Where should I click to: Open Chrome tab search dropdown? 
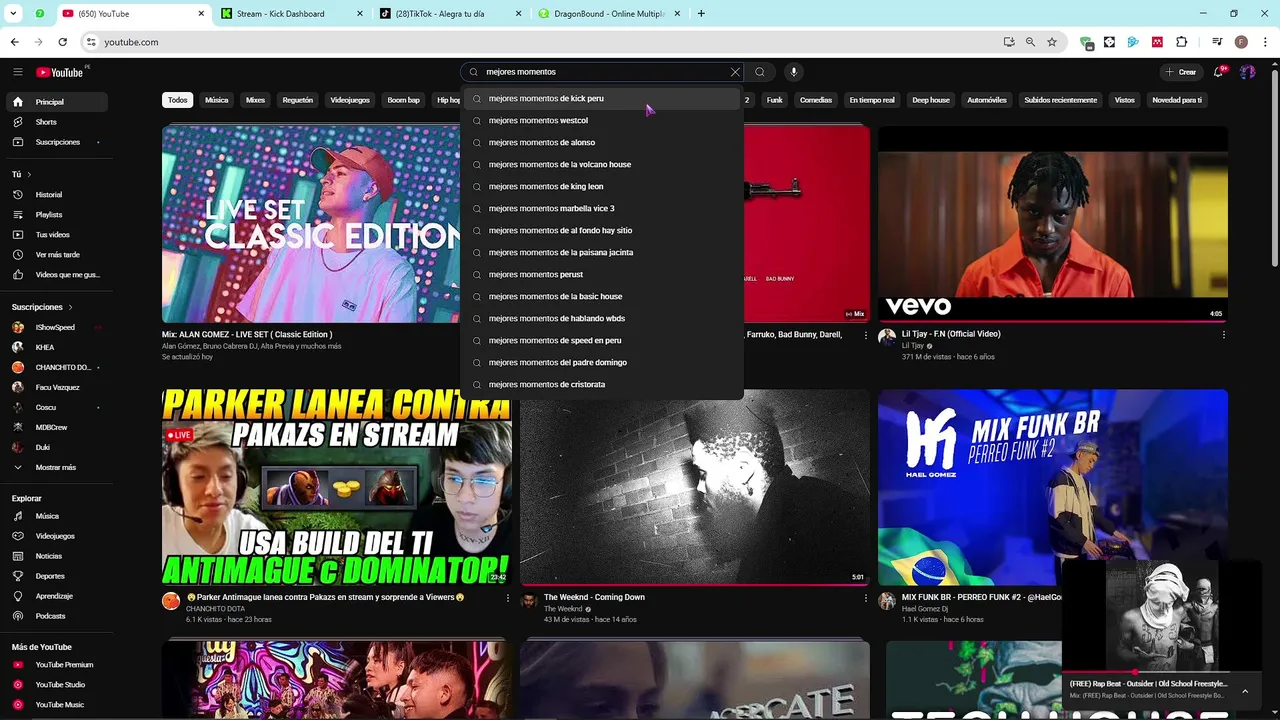15,14
